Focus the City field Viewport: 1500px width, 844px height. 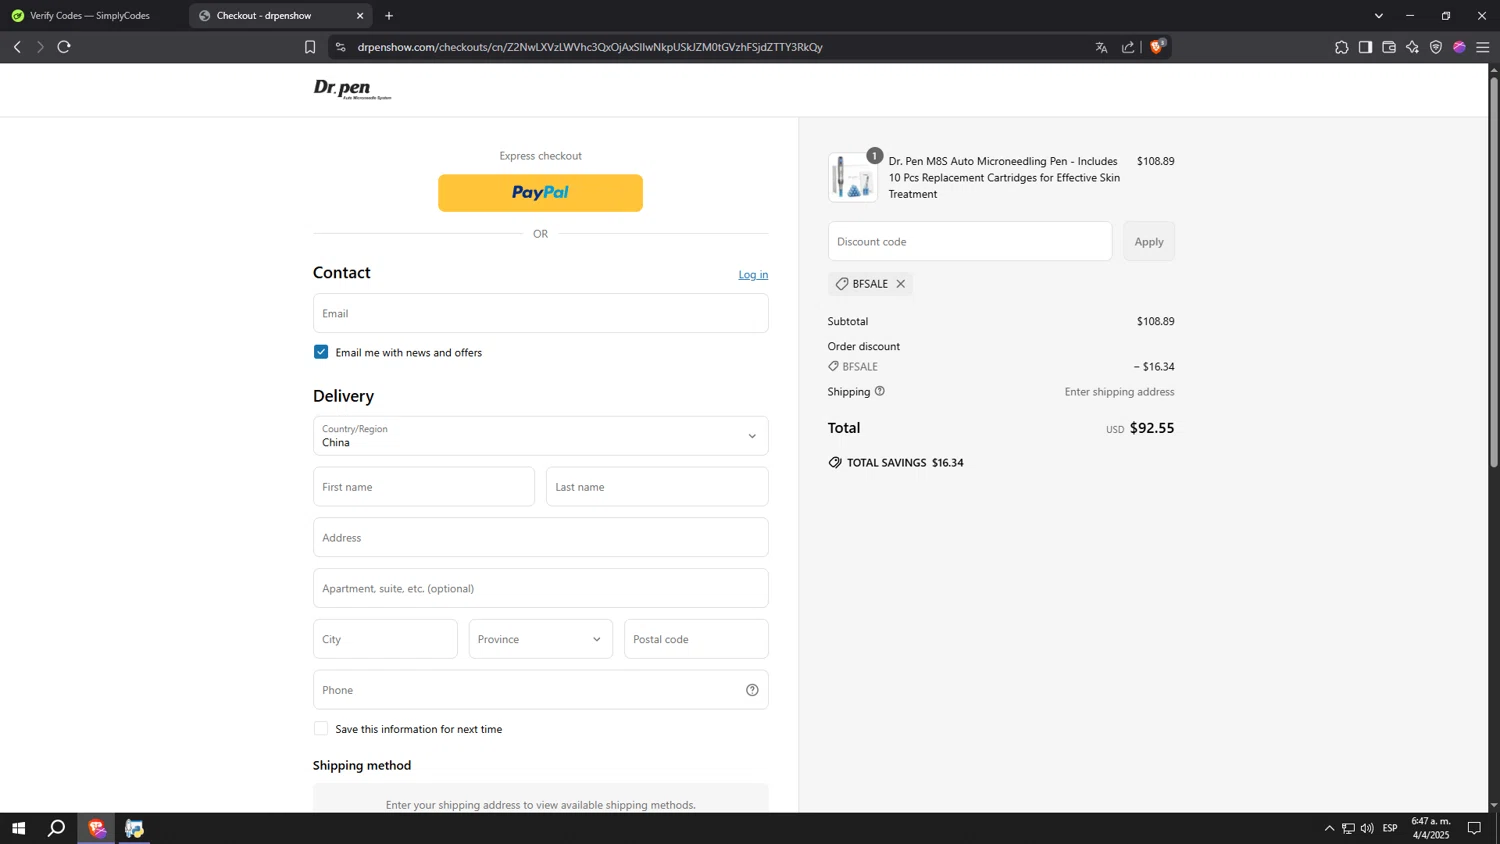385,639
